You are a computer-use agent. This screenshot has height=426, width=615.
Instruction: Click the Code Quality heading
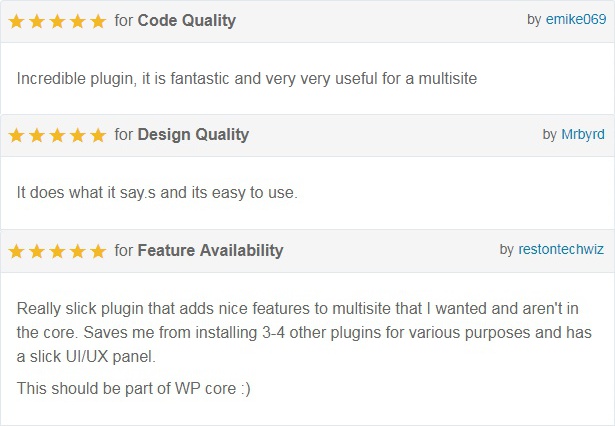click(x=187, y=21)
